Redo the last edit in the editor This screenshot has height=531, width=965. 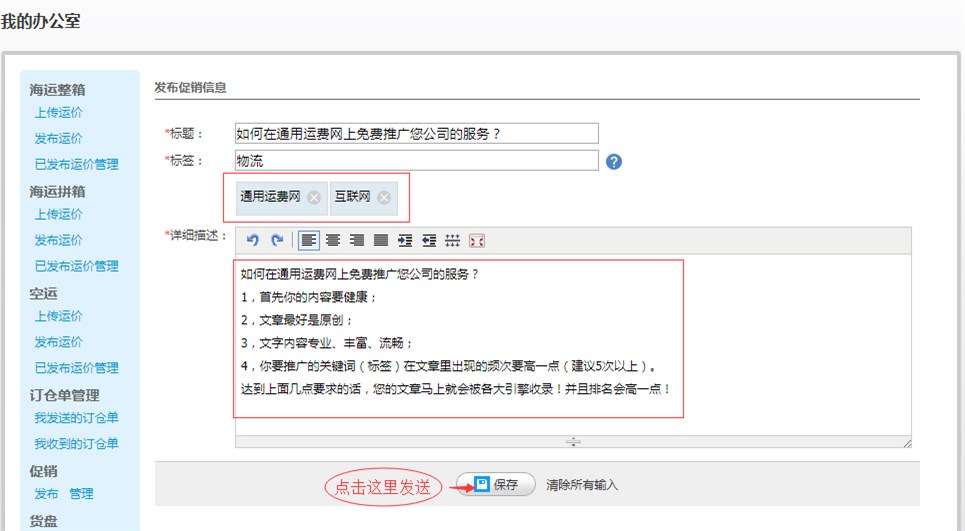(x=277, y=240)
